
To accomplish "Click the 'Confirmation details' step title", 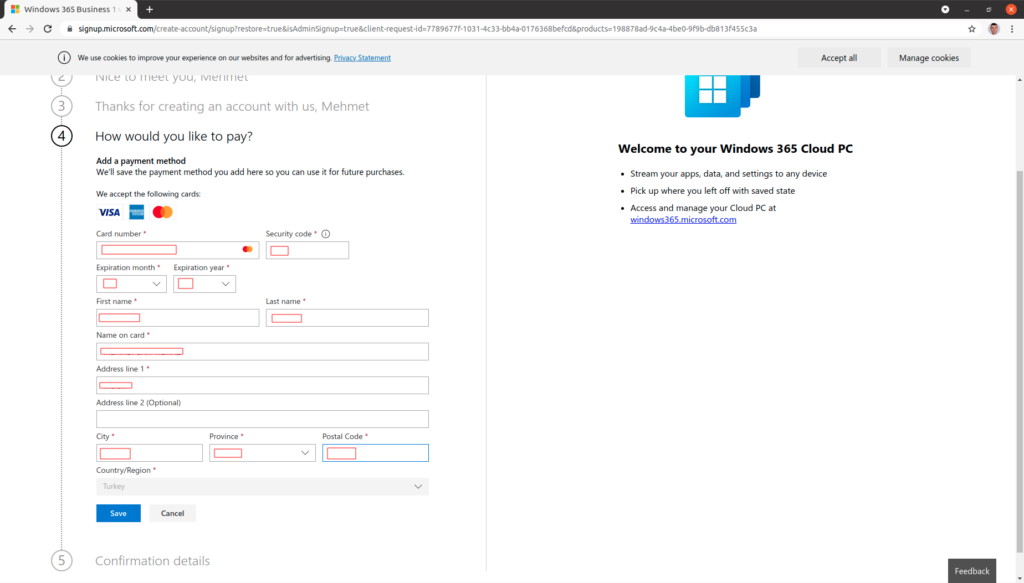I will coord(153,561).
